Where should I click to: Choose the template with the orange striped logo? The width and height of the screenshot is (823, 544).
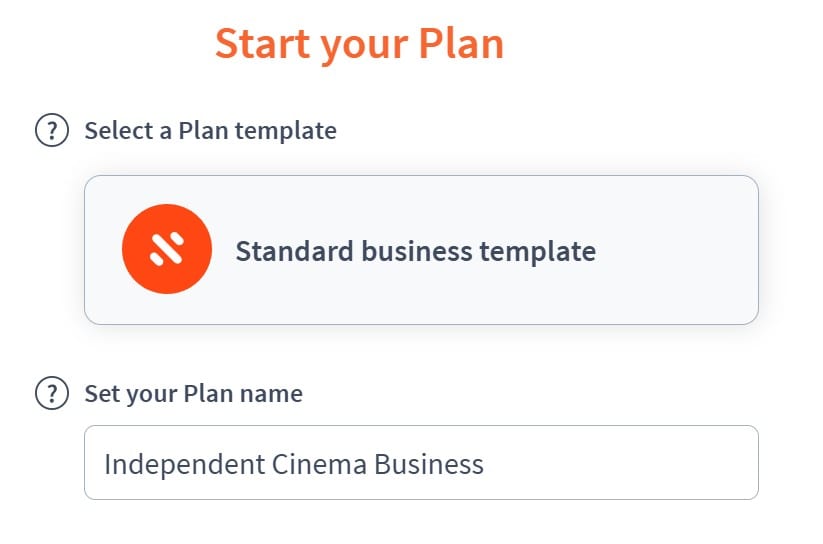(x=421, y=250)
